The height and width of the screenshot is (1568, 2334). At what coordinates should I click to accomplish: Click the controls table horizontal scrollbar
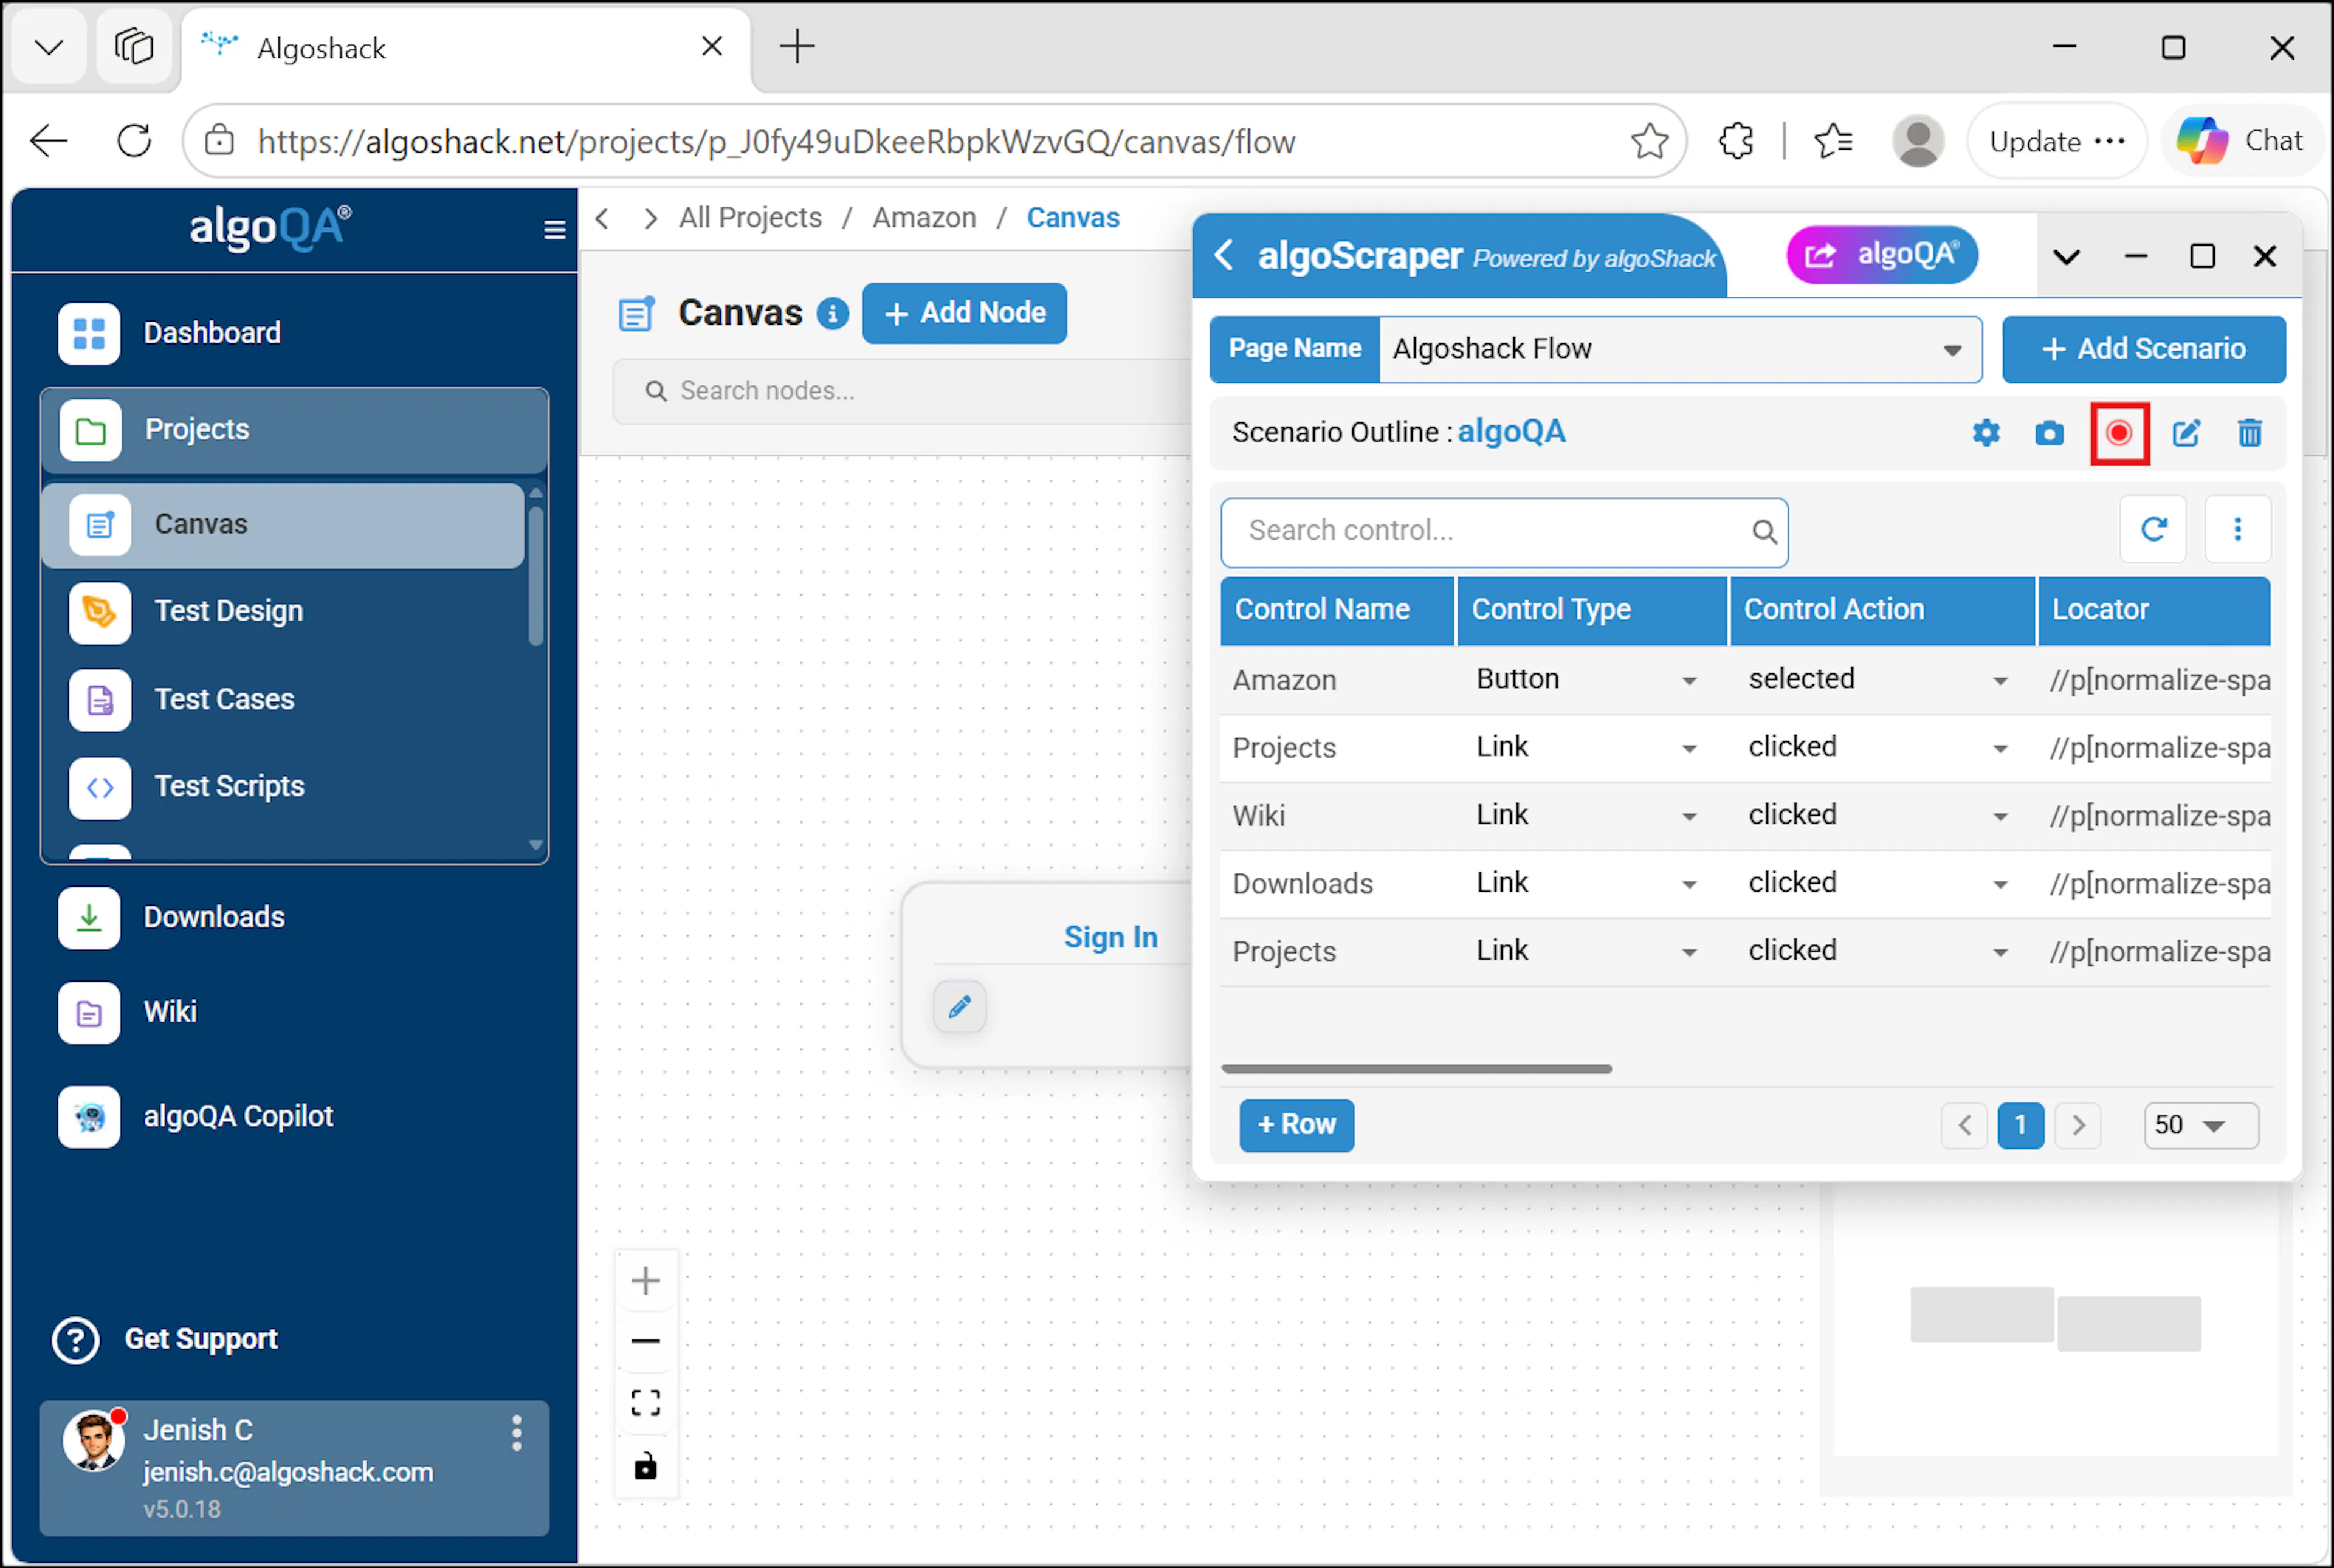[1416, 1069]
